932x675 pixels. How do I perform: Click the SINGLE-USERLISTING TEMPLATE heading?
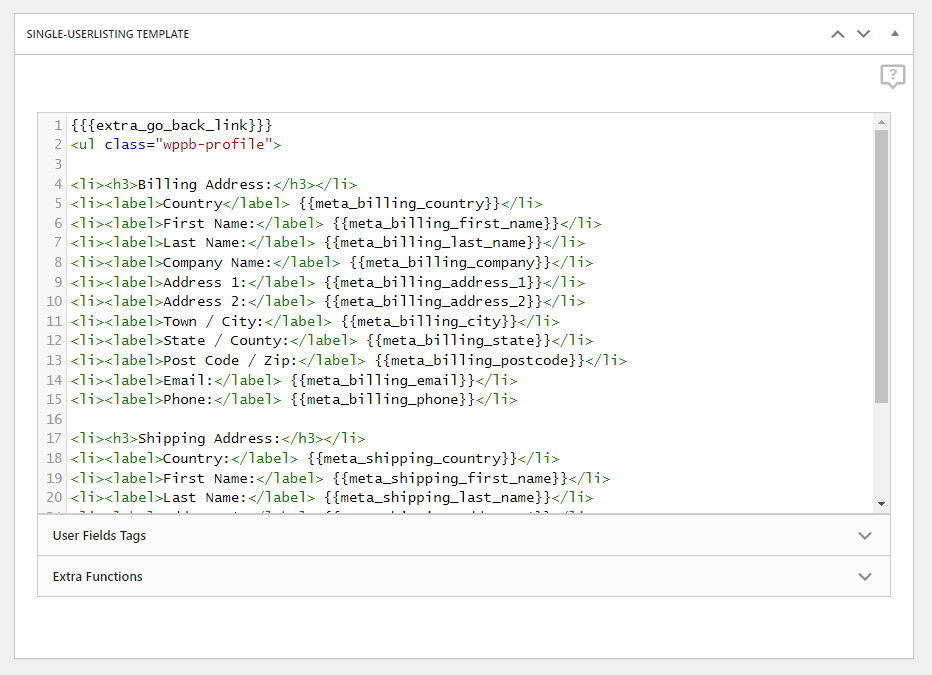108,34
